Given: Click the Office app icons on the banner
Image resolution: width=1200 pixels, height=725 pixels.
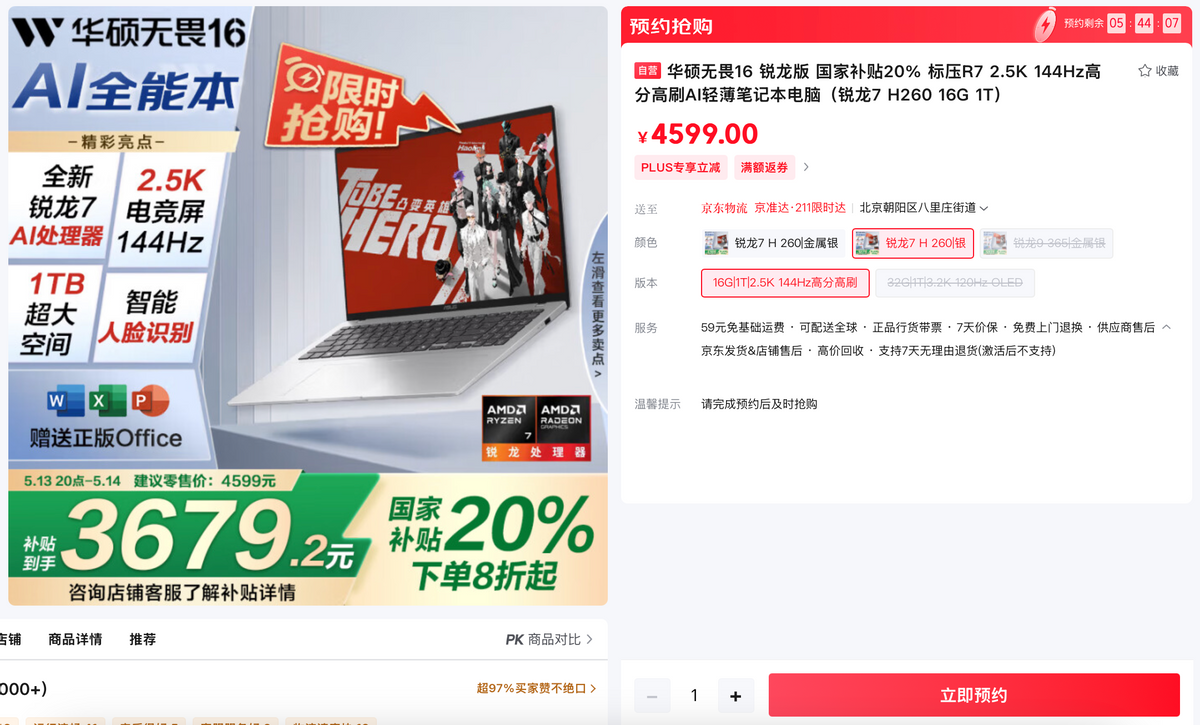Looking at the screenshot, I should pos(108,403).
